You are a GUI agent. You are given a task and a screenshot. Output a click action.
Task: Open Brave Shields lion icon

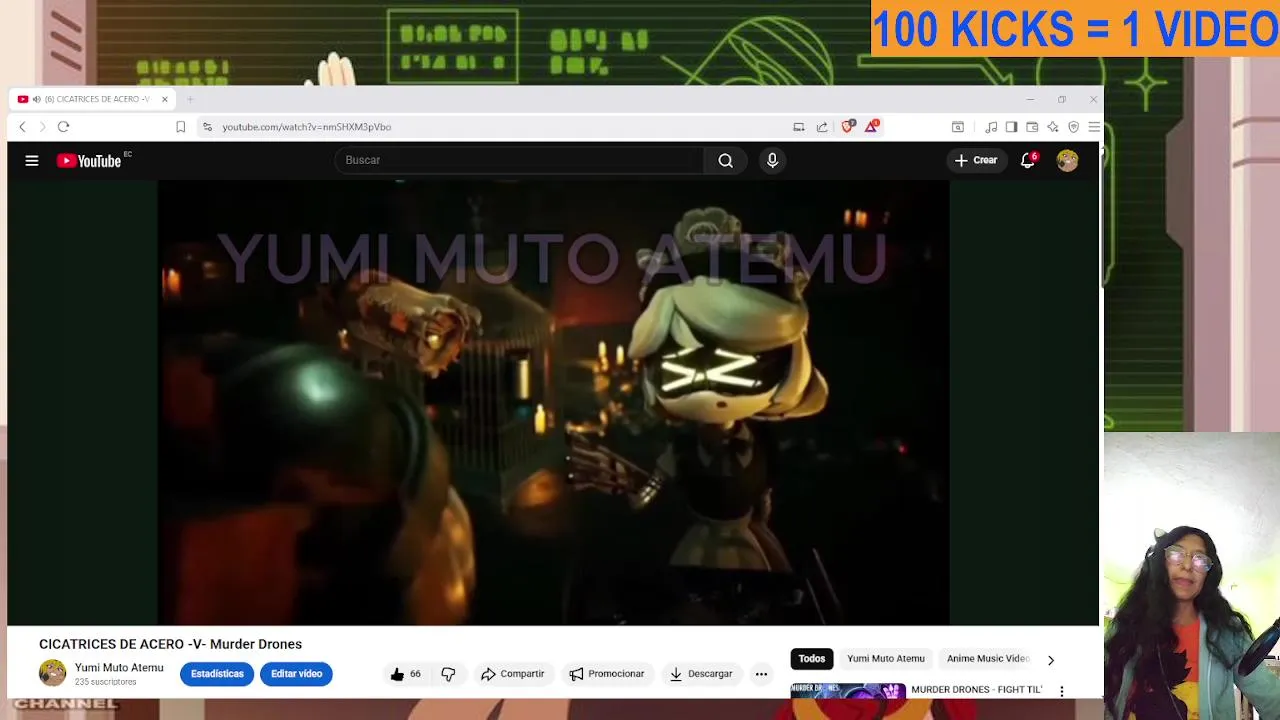coord(848,126)
